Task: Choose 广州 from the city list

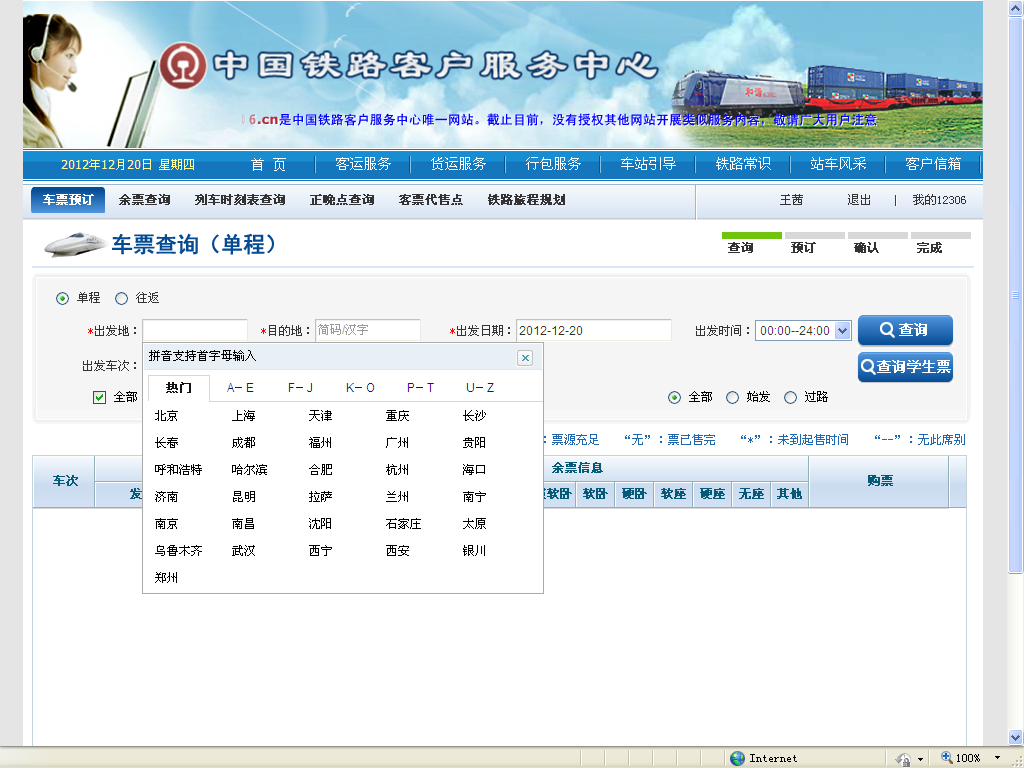Action: [x=397, y=443]
